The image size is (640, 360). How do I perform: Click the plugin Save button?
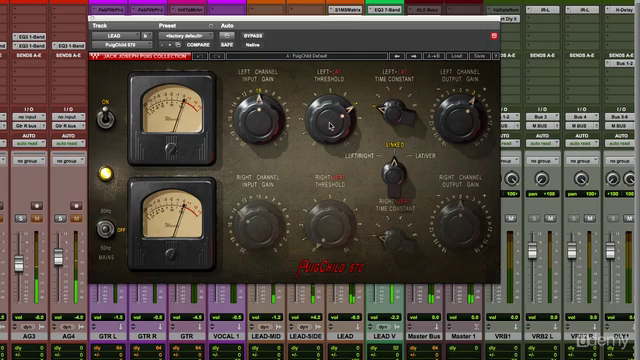tap(479, 56)
